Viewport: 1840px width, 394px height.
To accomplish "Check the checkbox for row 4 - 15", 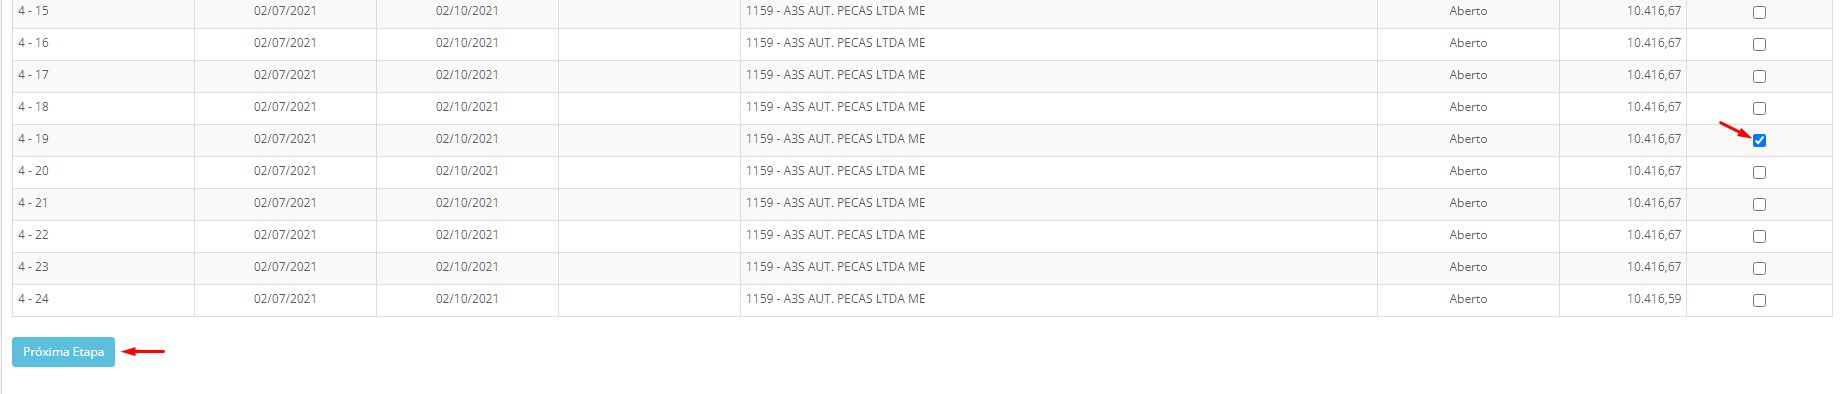I will point(1759,12).
